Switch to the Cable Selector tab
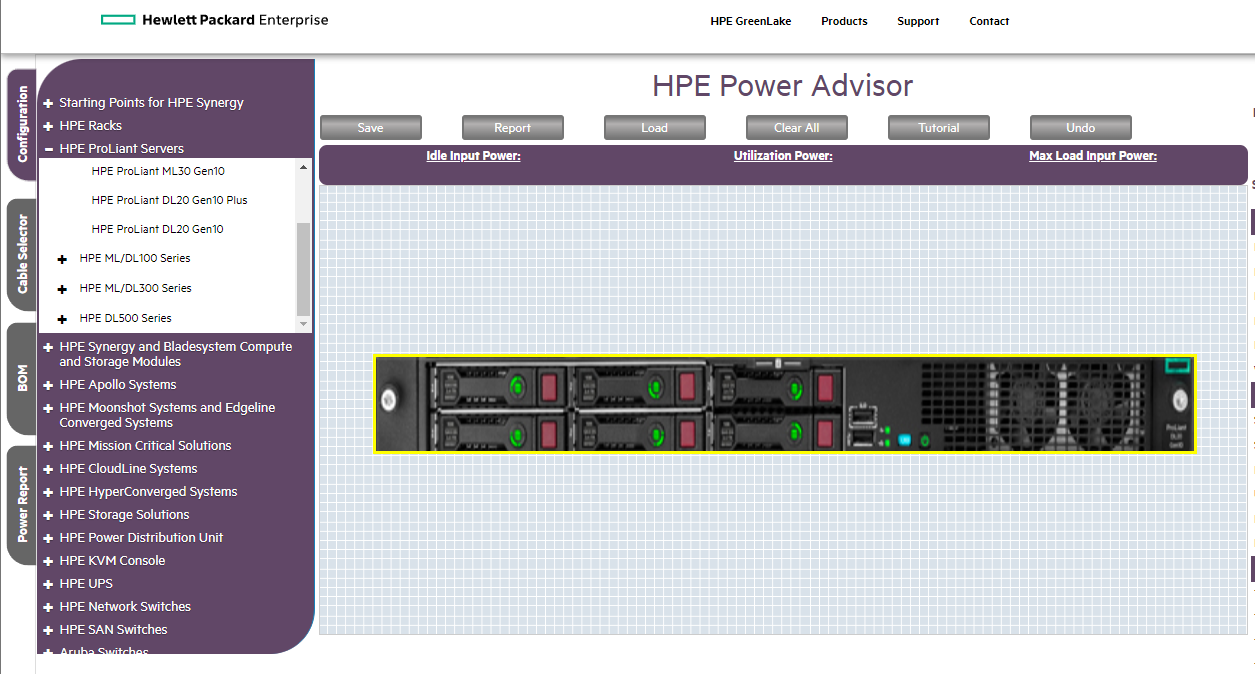The height and width of the screenshot is (674, 1255). [22, 254]
